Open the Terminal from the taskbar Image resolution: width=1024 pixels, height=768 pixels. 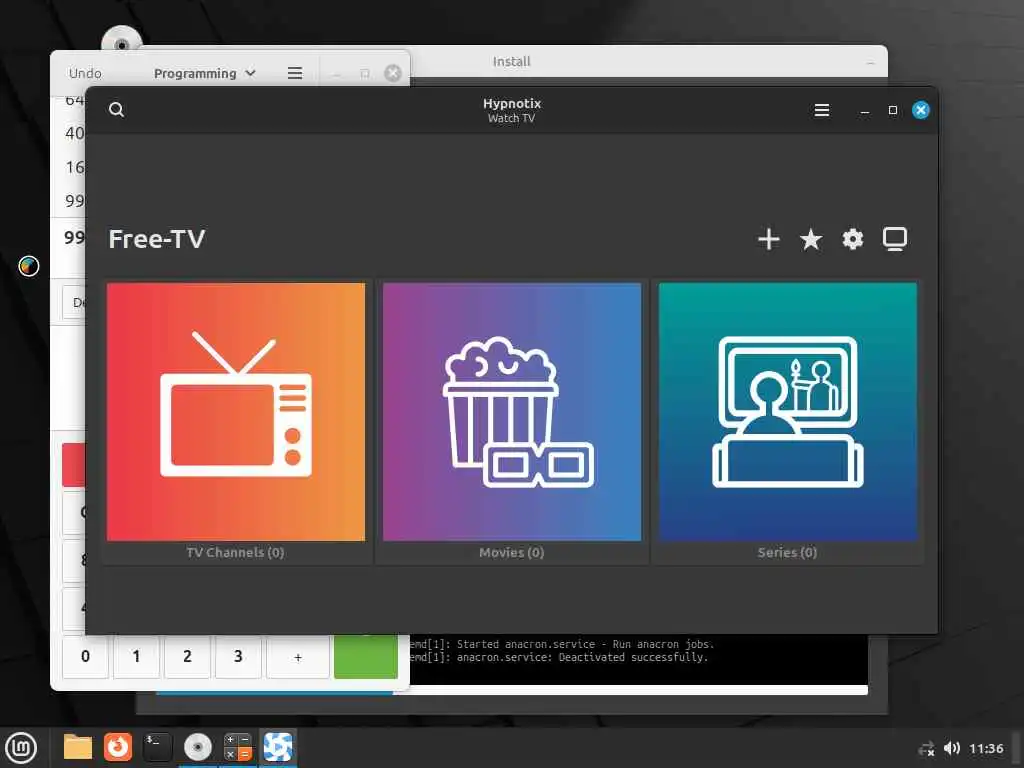click(157, 747)
